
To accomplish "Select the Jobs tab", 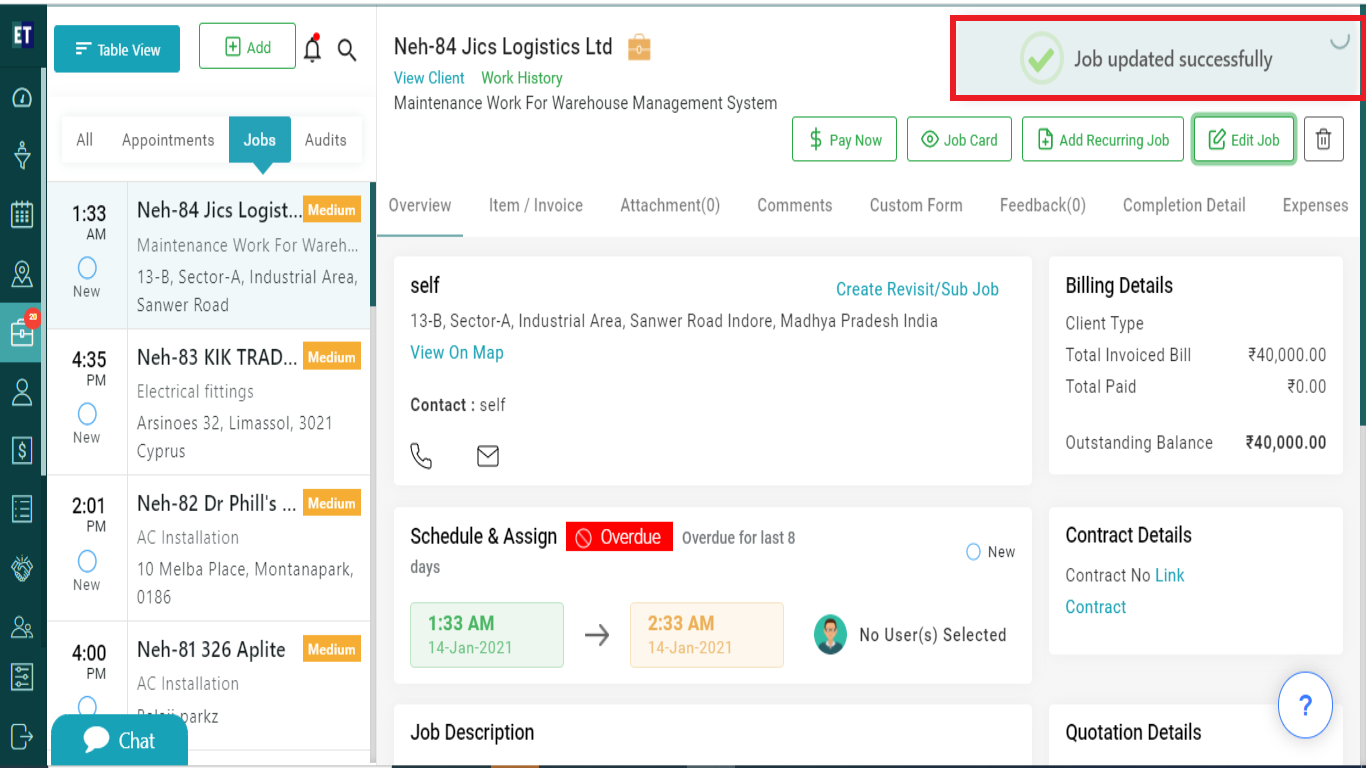I will (260, 140).
